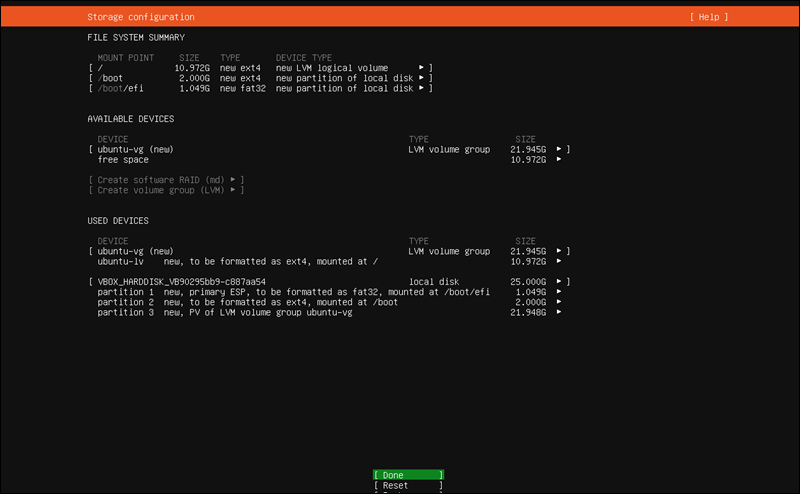Viewport: 800px width, 494px height.
Task: Open arrow for partition 1 ESP
Action: click(559, 292)
